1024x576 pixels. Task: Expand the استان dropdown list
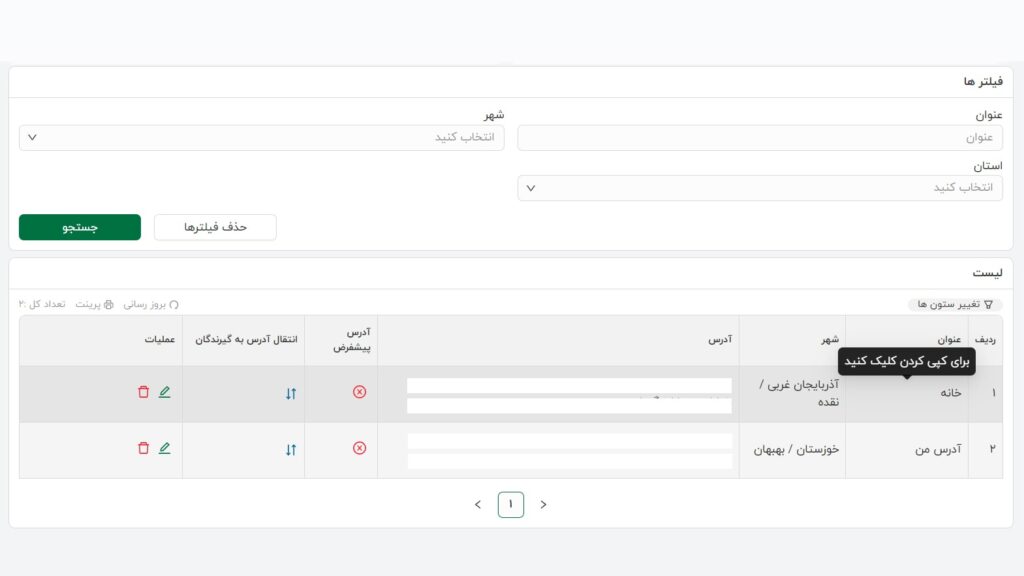point(760,187)
